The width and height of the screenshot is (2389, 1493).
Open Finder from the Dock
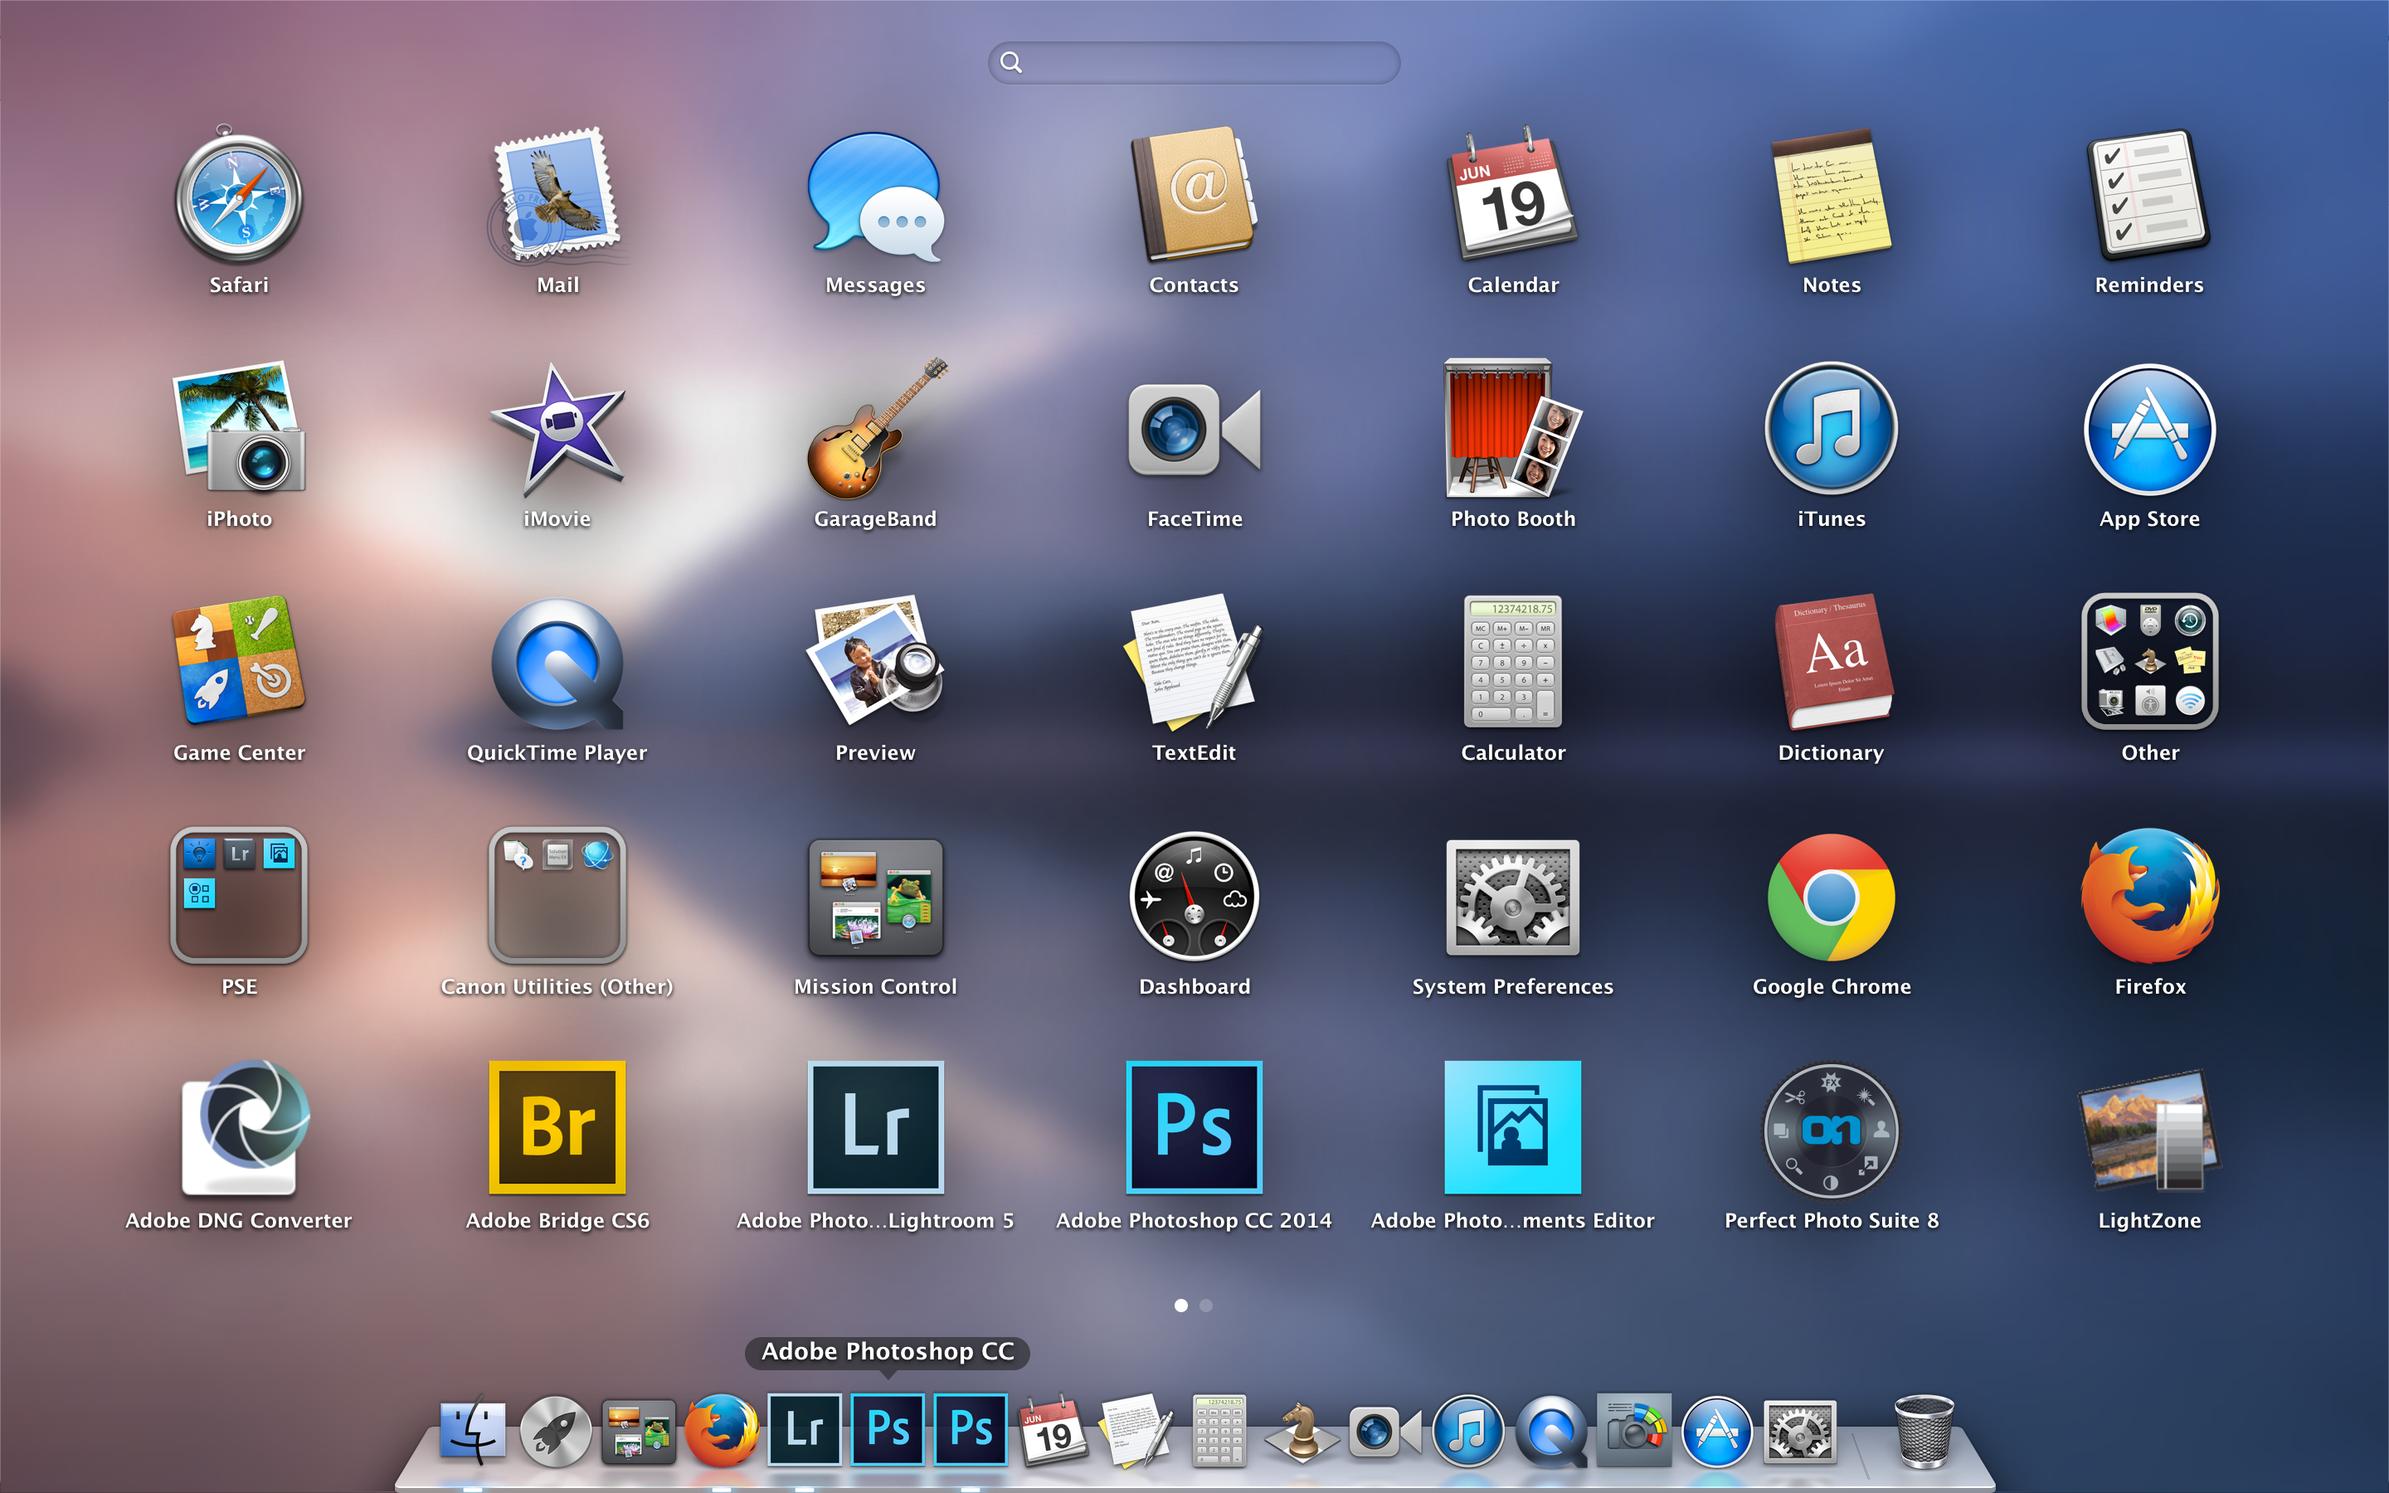(472, 1431)
